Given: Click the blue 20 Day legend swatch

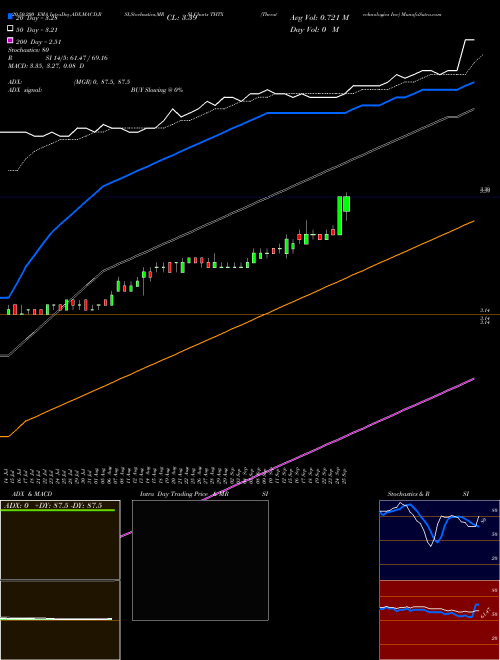Looking at the screenshot, I should point(10,17).
